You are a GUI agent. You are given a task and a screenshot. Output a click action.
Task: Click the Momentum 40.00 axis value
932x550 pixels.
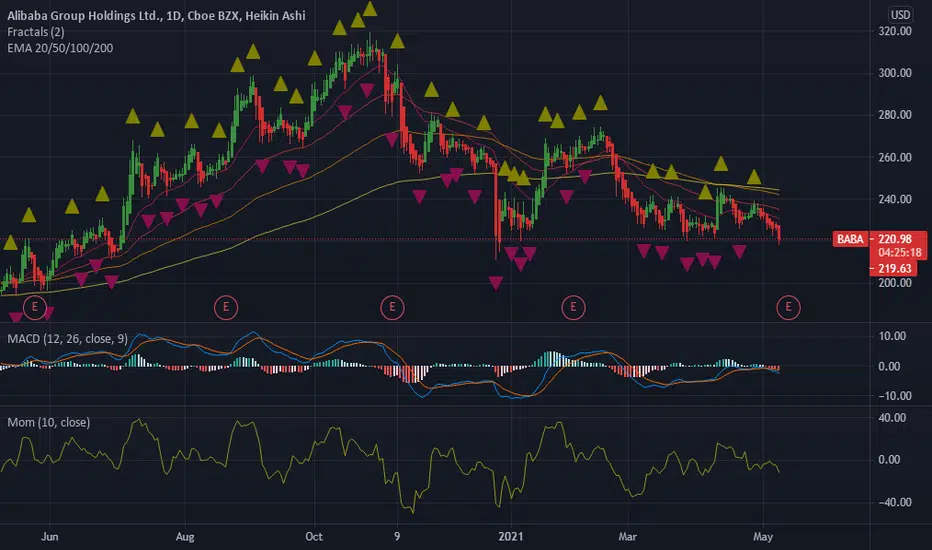point(892,418)
